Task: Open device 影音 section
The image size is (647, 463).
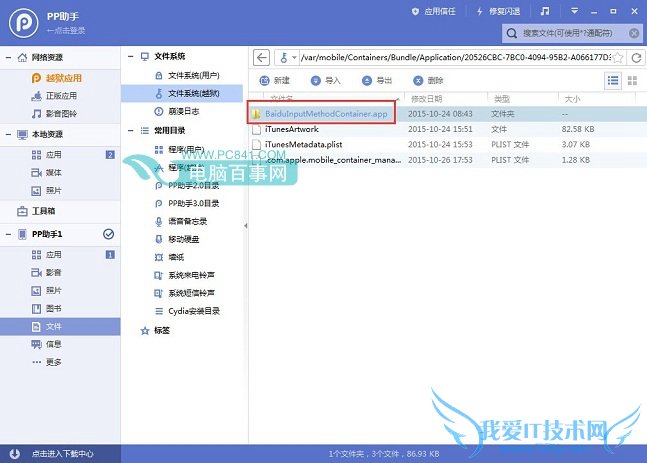Action: pos(47,272)
